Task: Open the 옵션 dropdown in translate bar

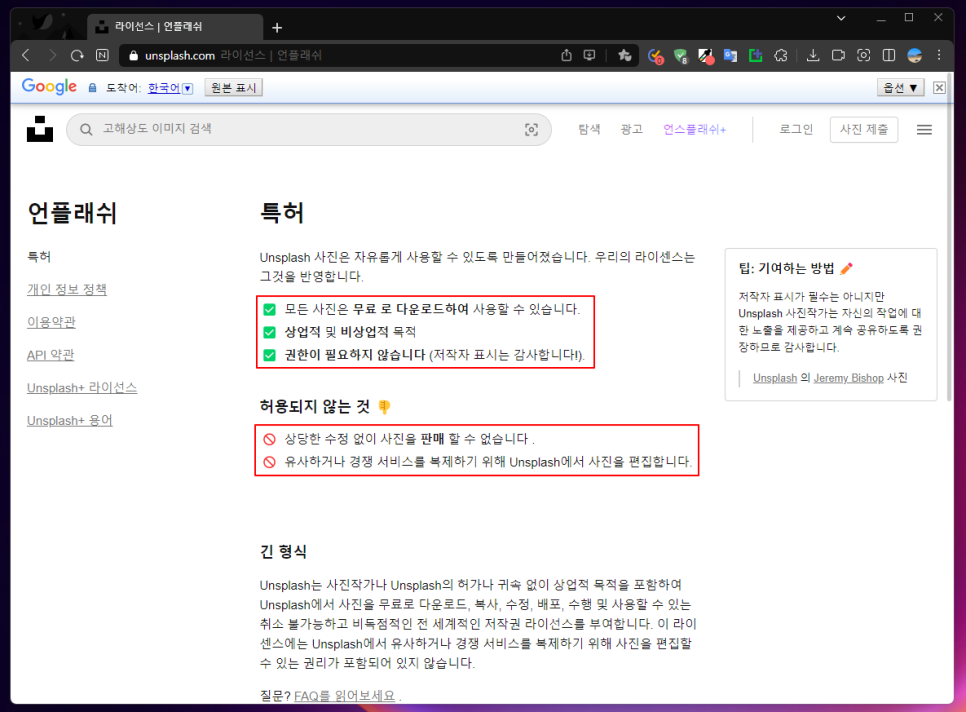Action: click(901, 87)
